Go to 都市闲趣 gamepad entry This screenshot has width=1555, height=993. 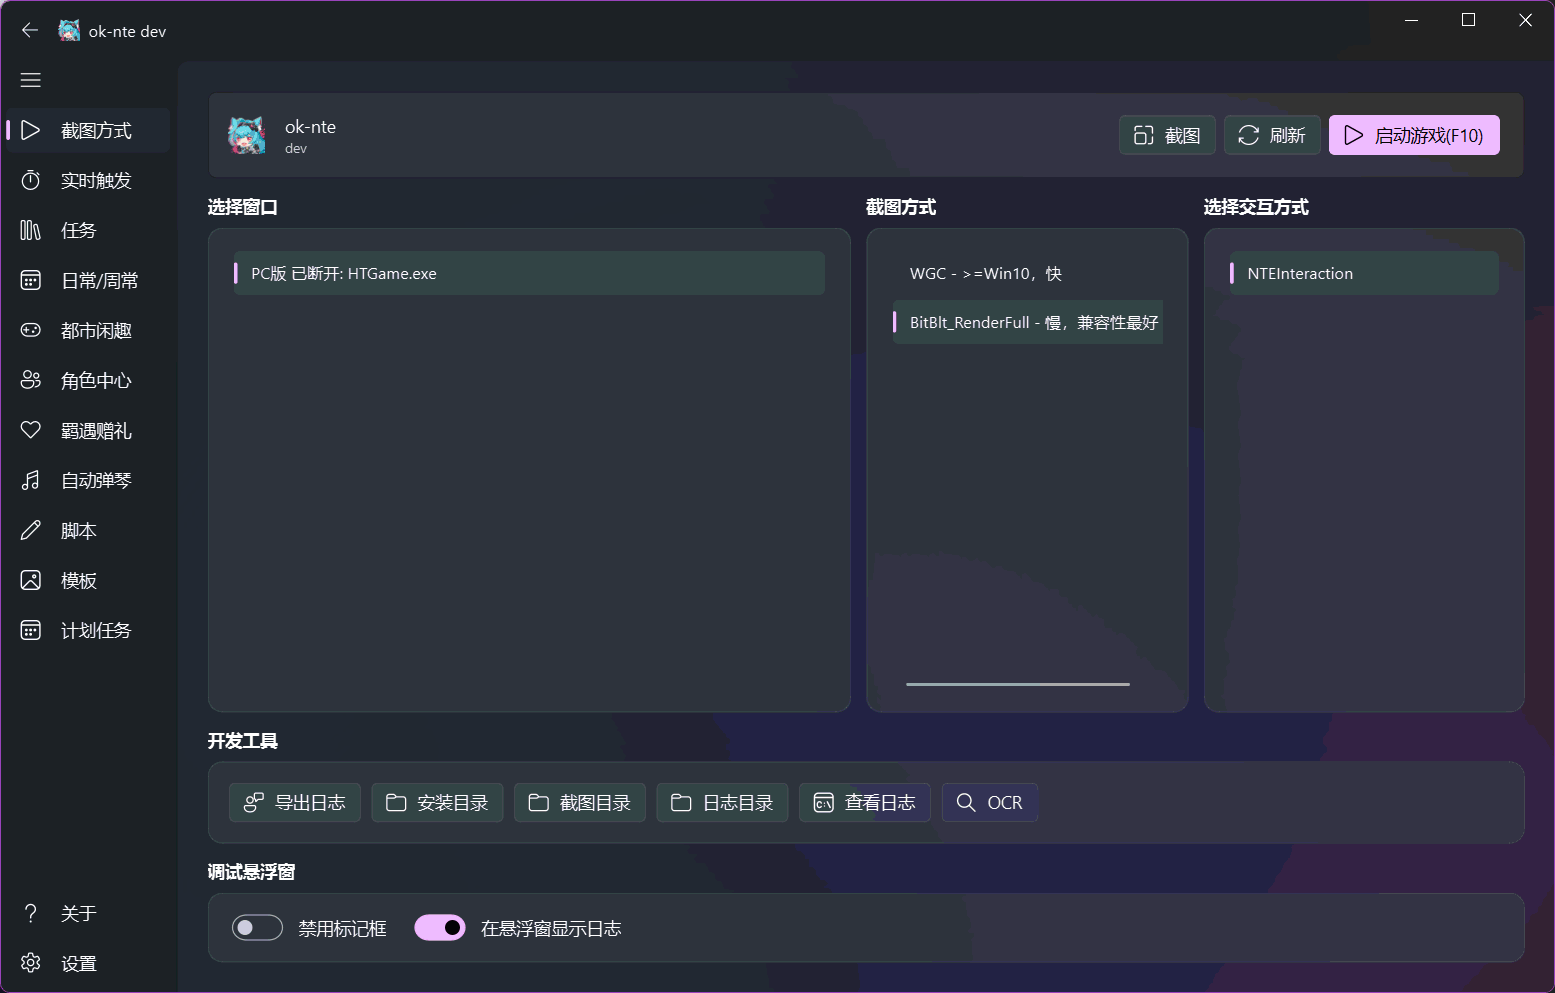(x=88, y=331)
